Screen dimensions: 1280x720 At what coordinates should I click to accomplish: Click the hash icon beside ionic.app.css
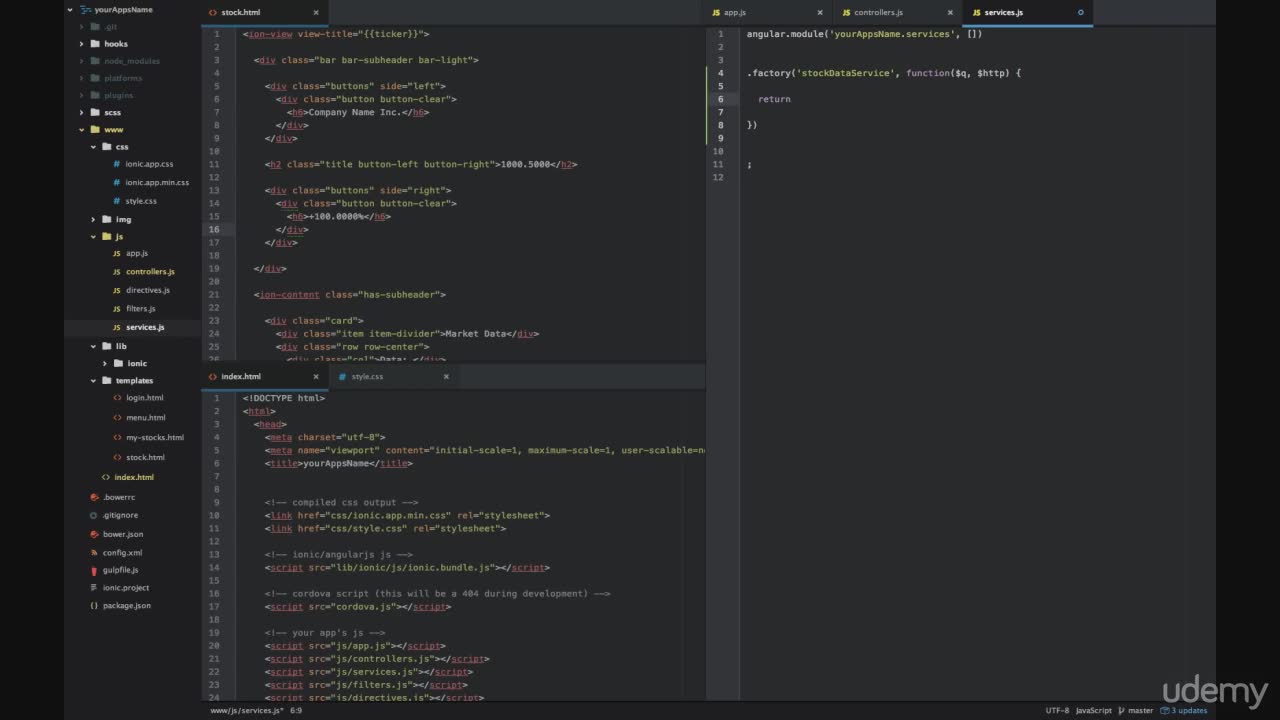pos(117,164)
